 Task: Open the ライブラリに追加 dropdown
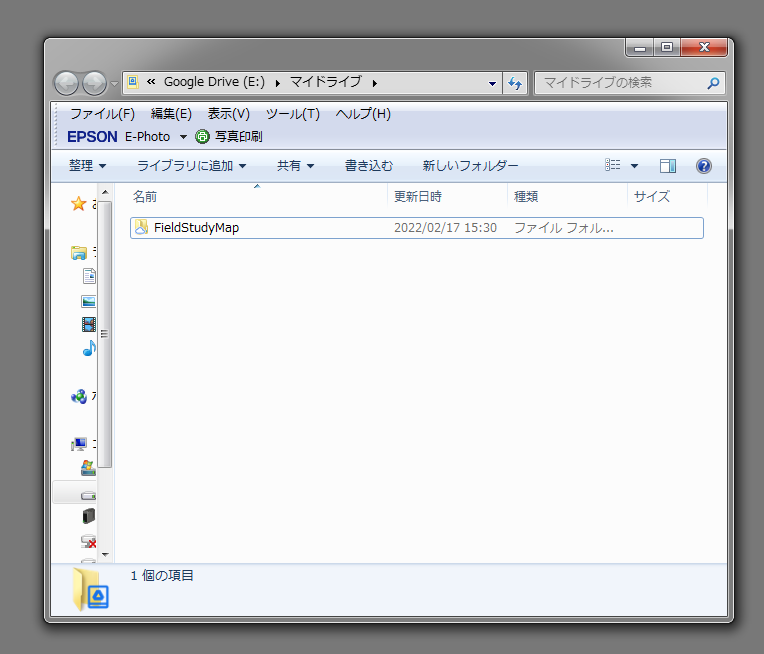(191, 166)
